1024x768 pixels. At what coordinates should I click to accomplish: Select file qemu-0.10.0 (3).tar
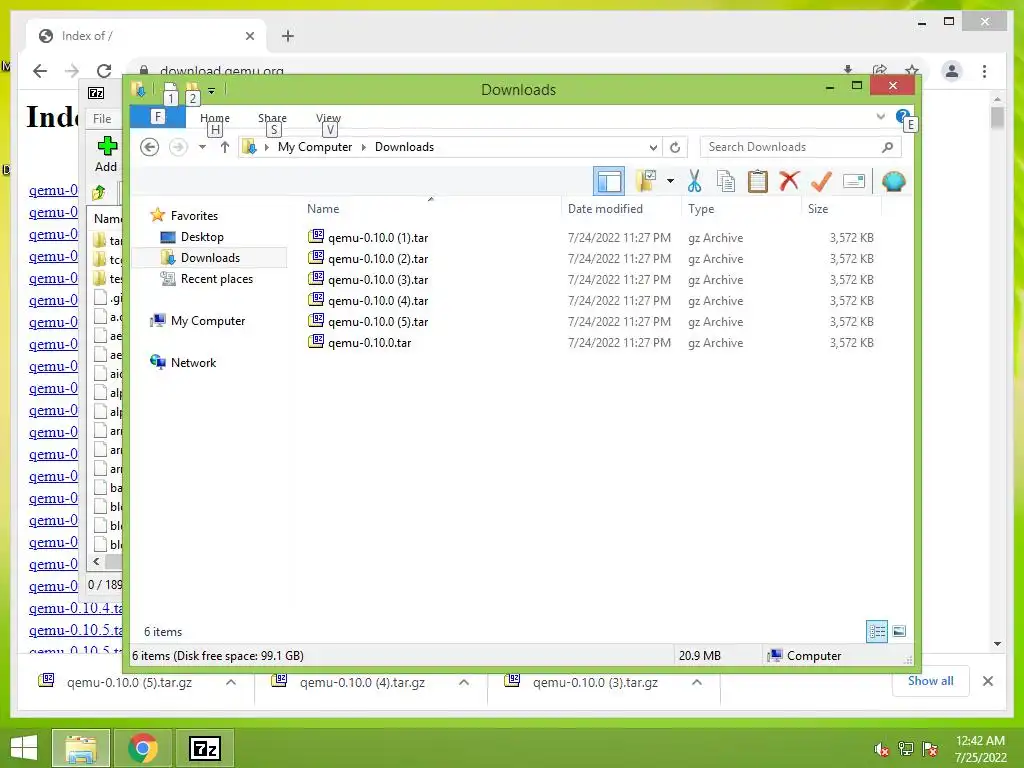[x=377, y=280]
